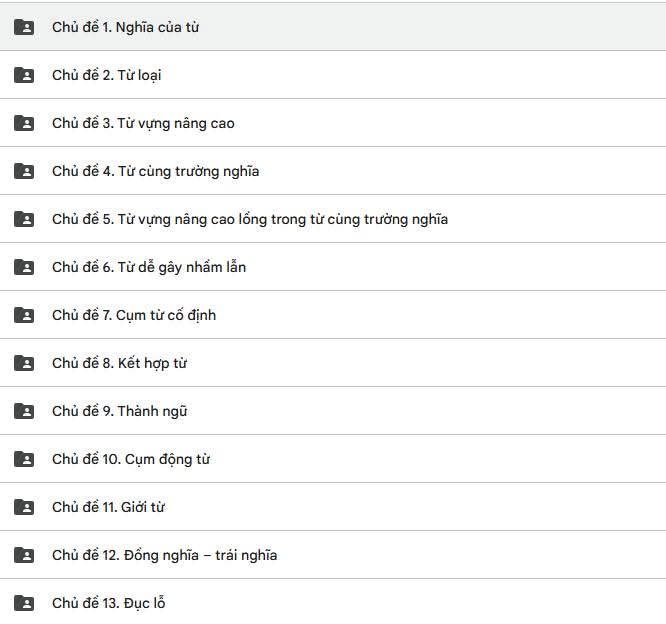
Task: Select Chủ đề 10. Cụm động từ
Action: [130, 459]
